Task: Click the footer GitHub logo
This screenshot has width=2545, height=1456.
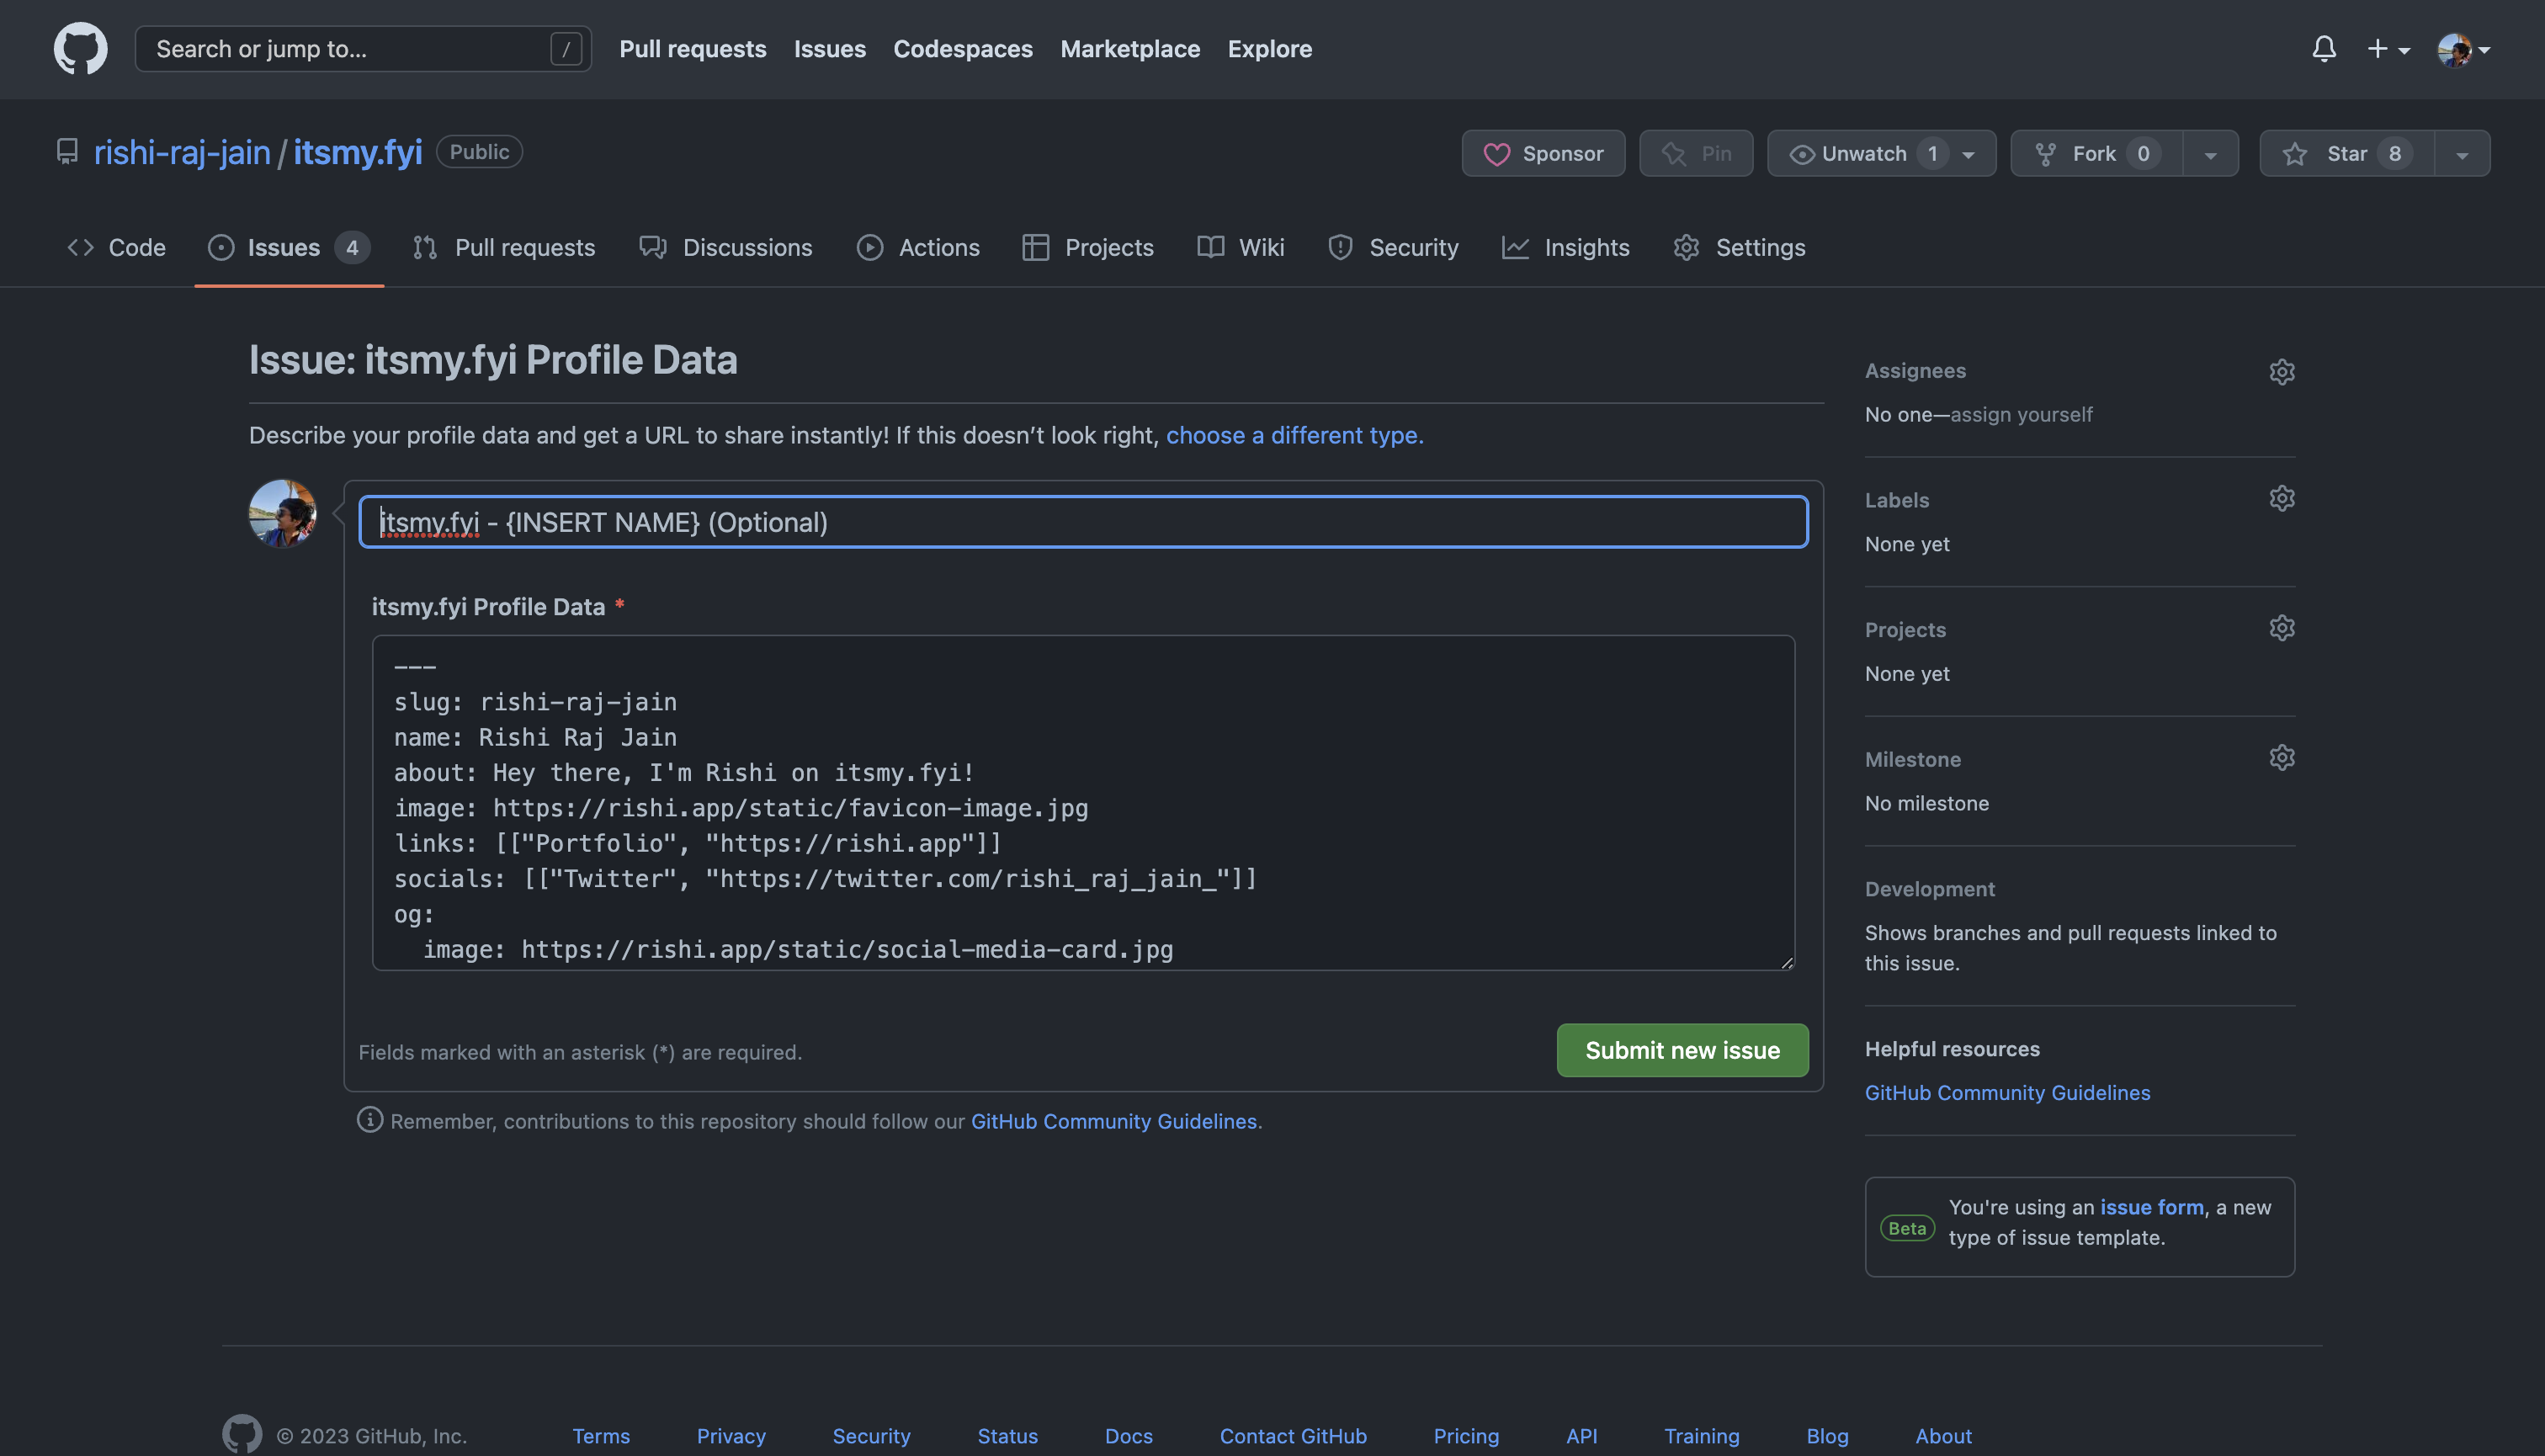Action: pyautogui.click(x=242, y=1434)
